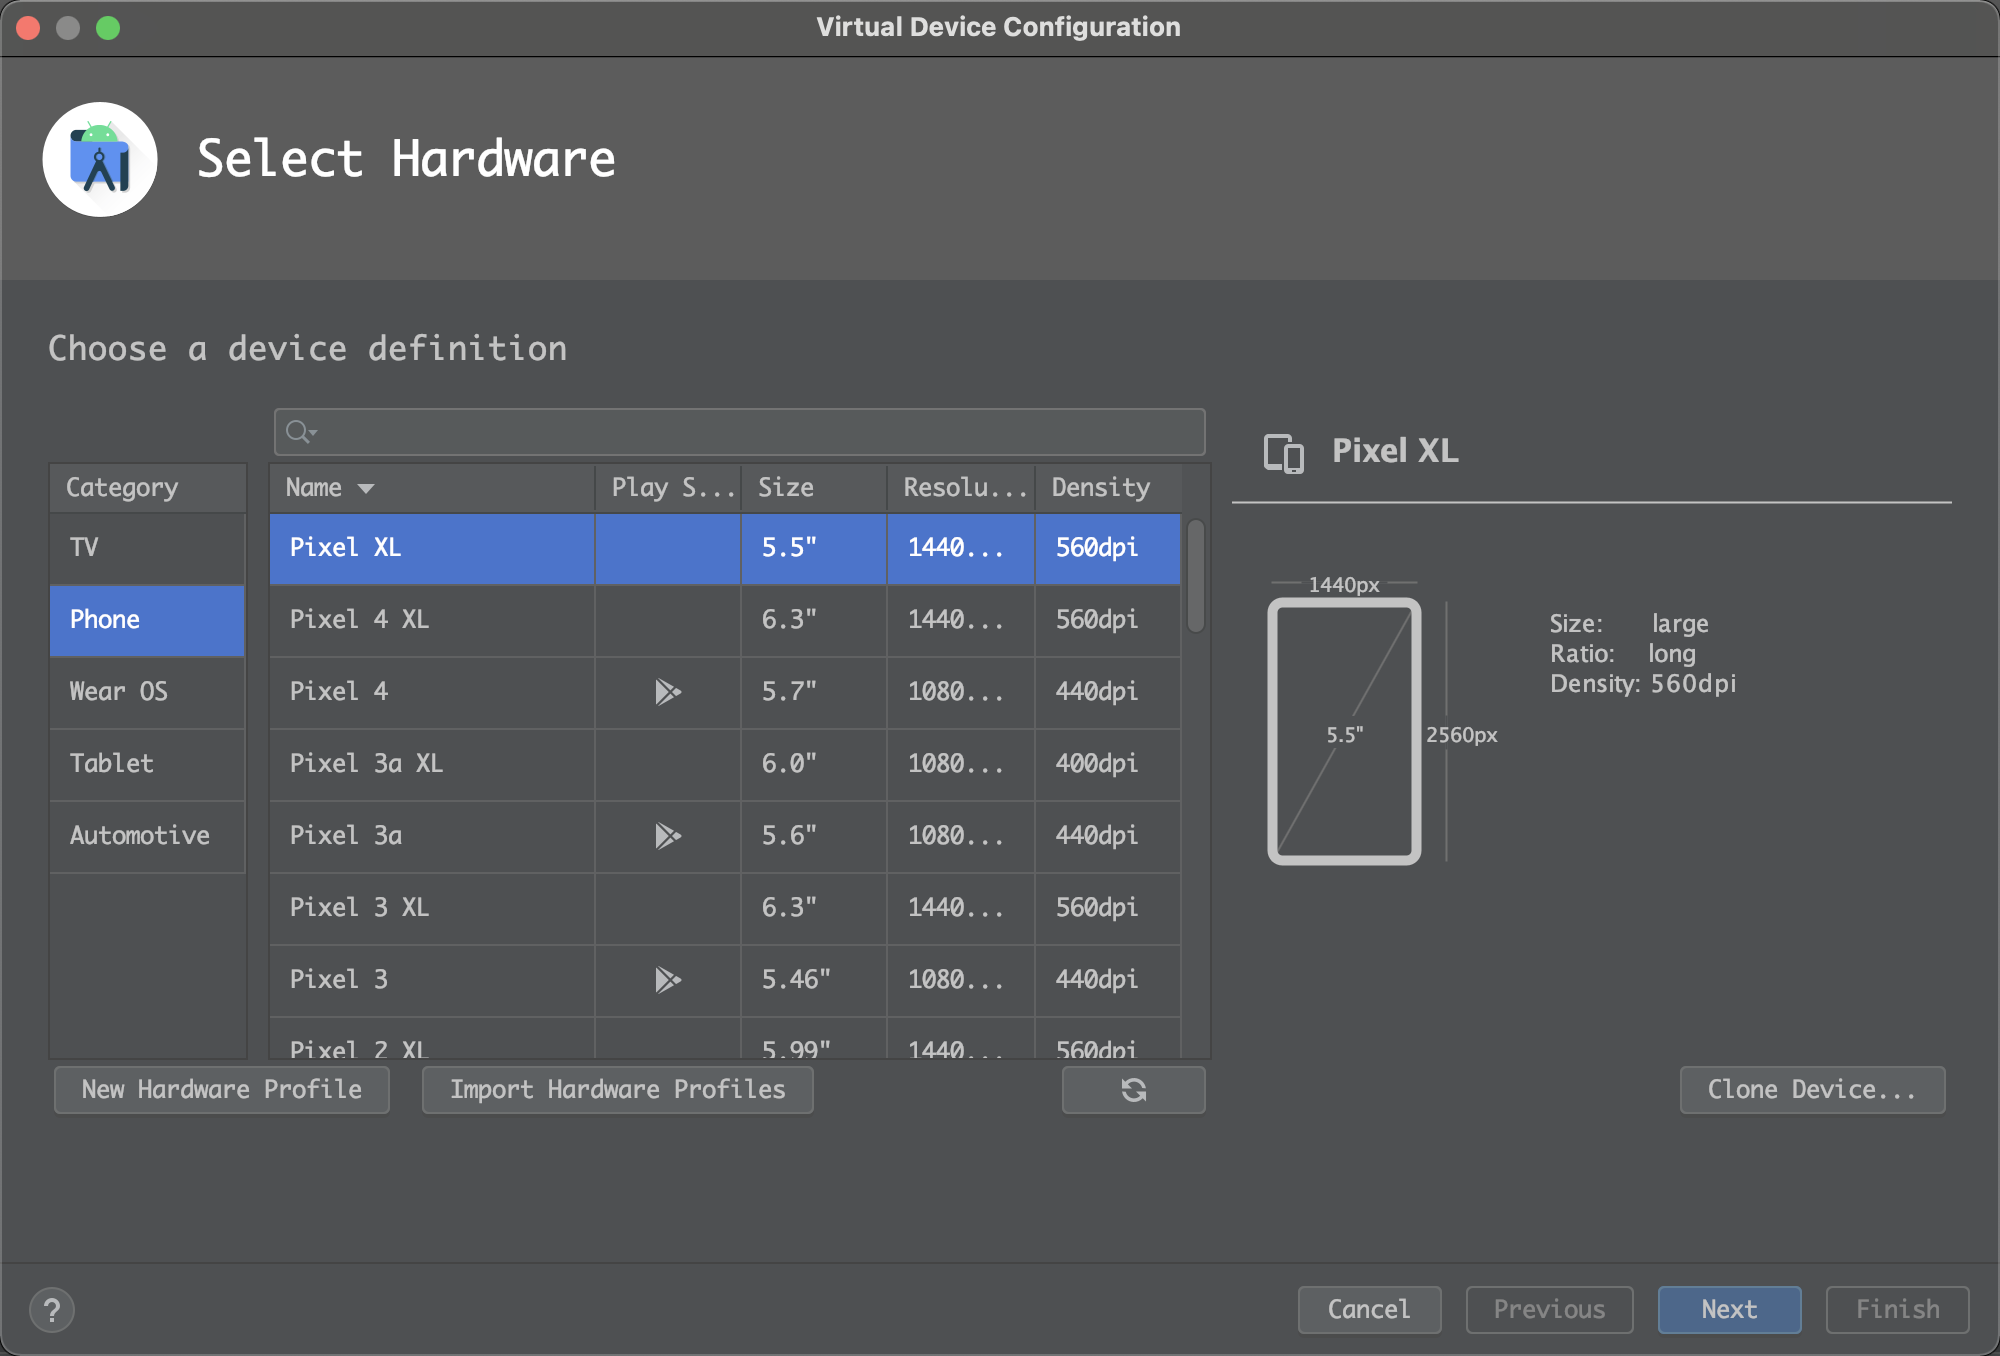Select the Pixel 3 device name
Viewport: 2000px width, 1356px height.
click(x=338, y=980)
